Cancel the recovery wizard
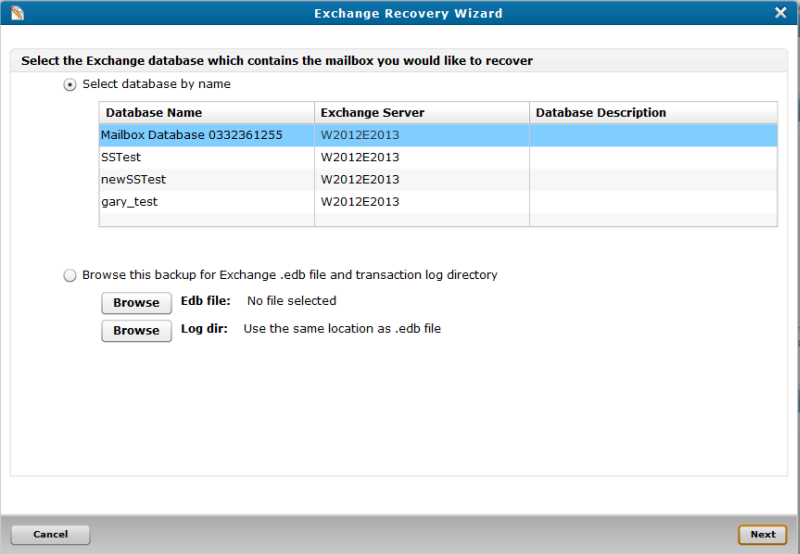 pyautogui.click(x=51, y=535)
